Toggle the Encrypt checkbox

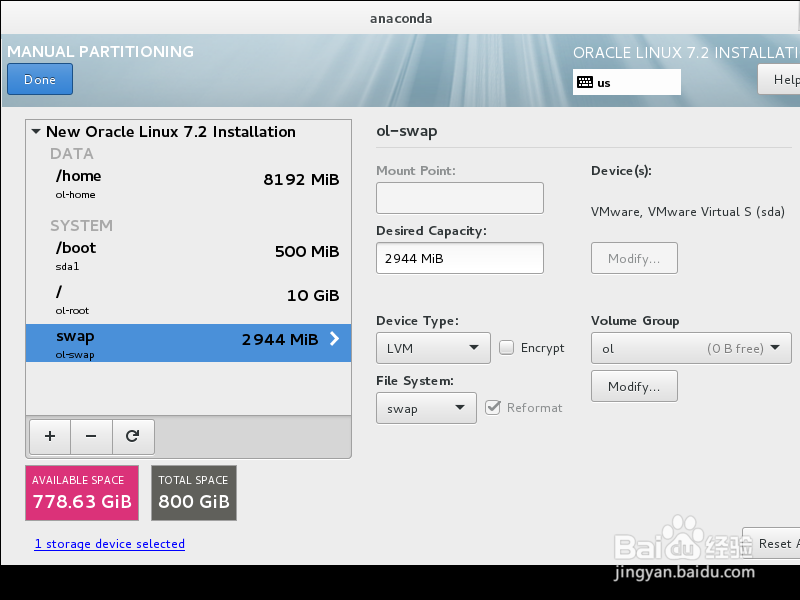506,347
